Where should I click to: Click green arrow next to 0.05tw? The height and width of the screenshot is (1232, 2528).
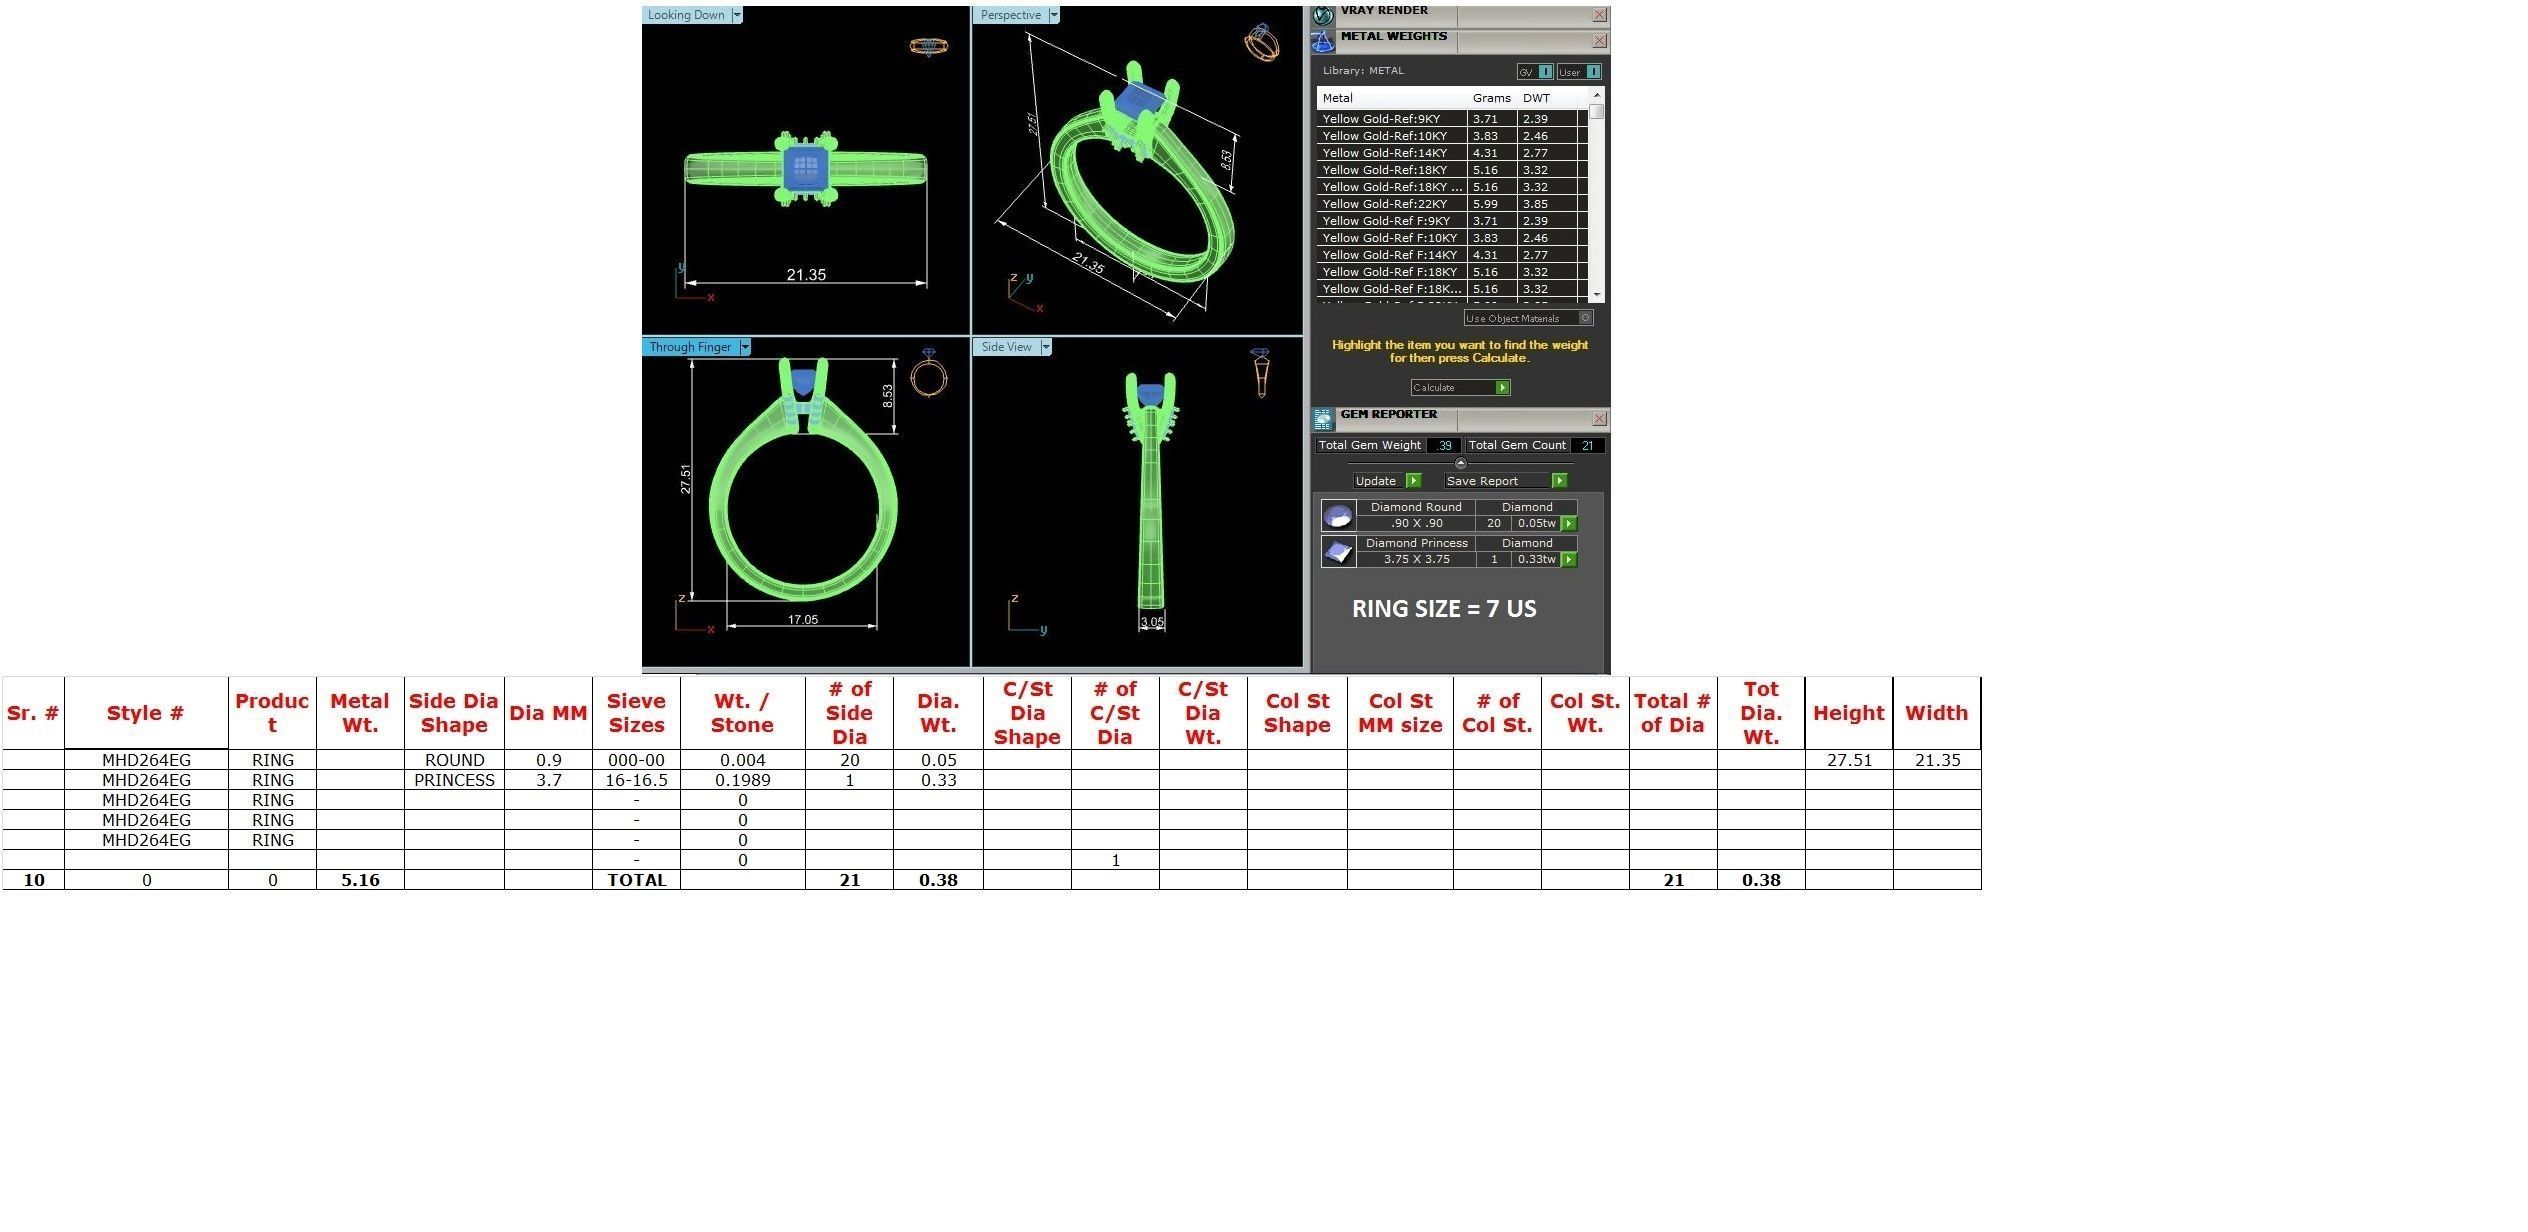[1569, 524]
